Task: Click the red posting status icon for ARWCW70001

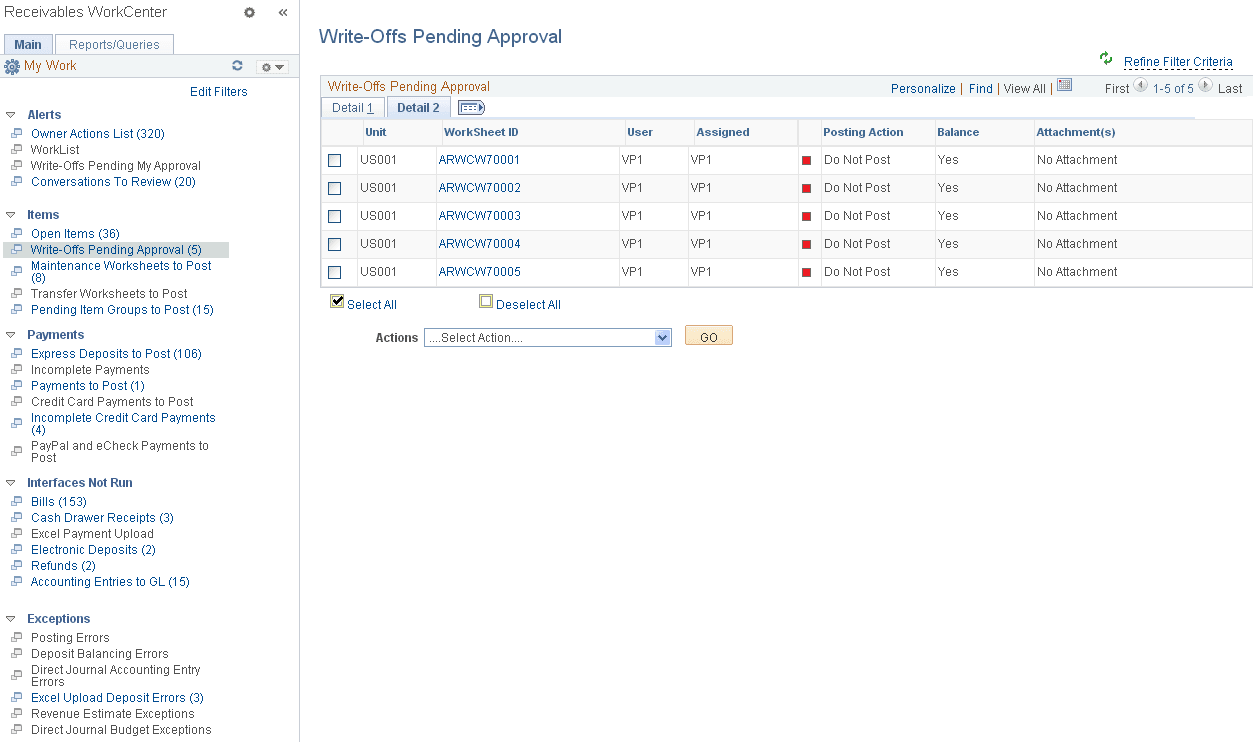Action: 808,159
